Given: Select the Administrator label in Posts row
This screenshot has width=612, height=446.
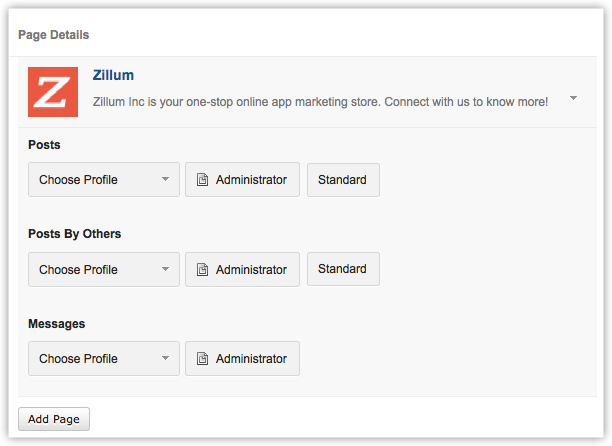Looking at the screenshot, I should 251,180.
